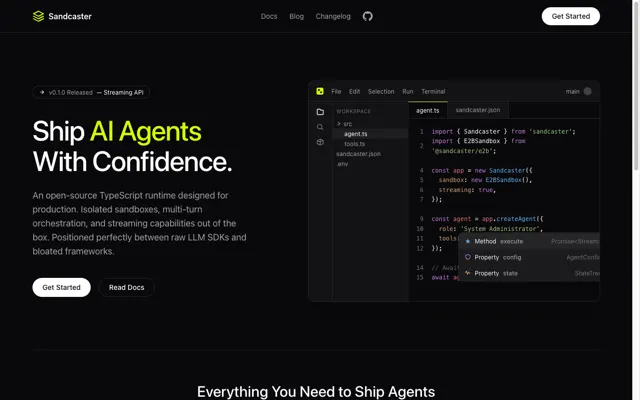Open the Blog navigation link
Image resolution: width=640 pixels, height=400 pixels.
pyautogui.click(x=296, y=16)
